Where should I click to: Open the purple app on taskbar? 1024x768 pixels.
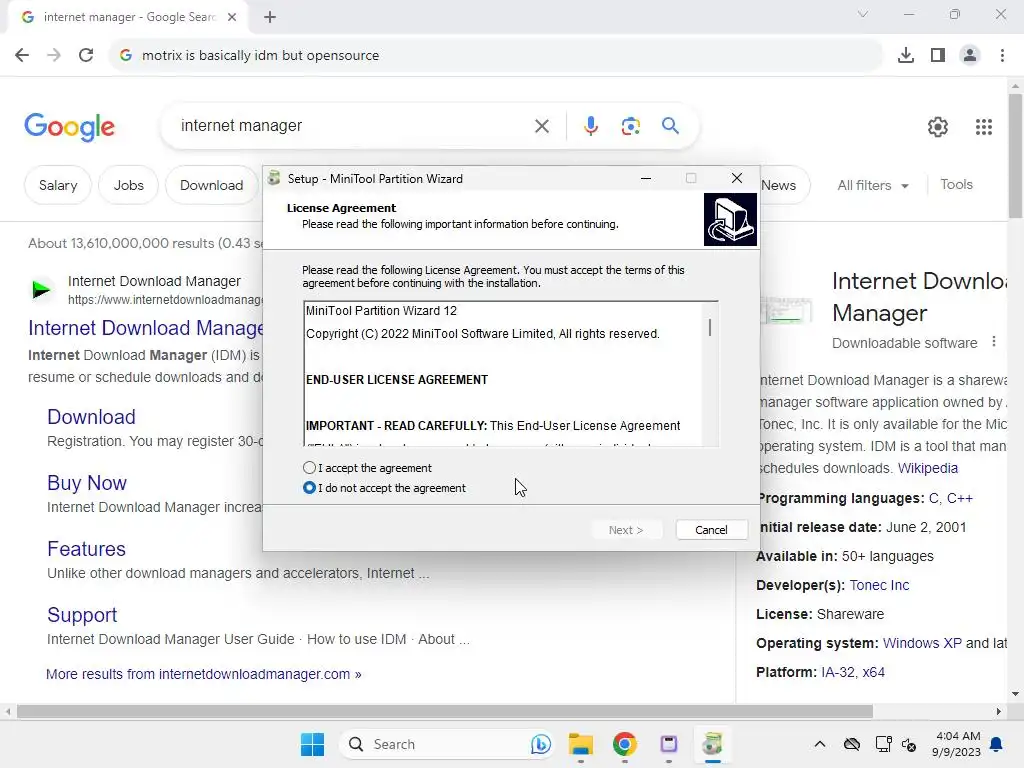[669, 744]
